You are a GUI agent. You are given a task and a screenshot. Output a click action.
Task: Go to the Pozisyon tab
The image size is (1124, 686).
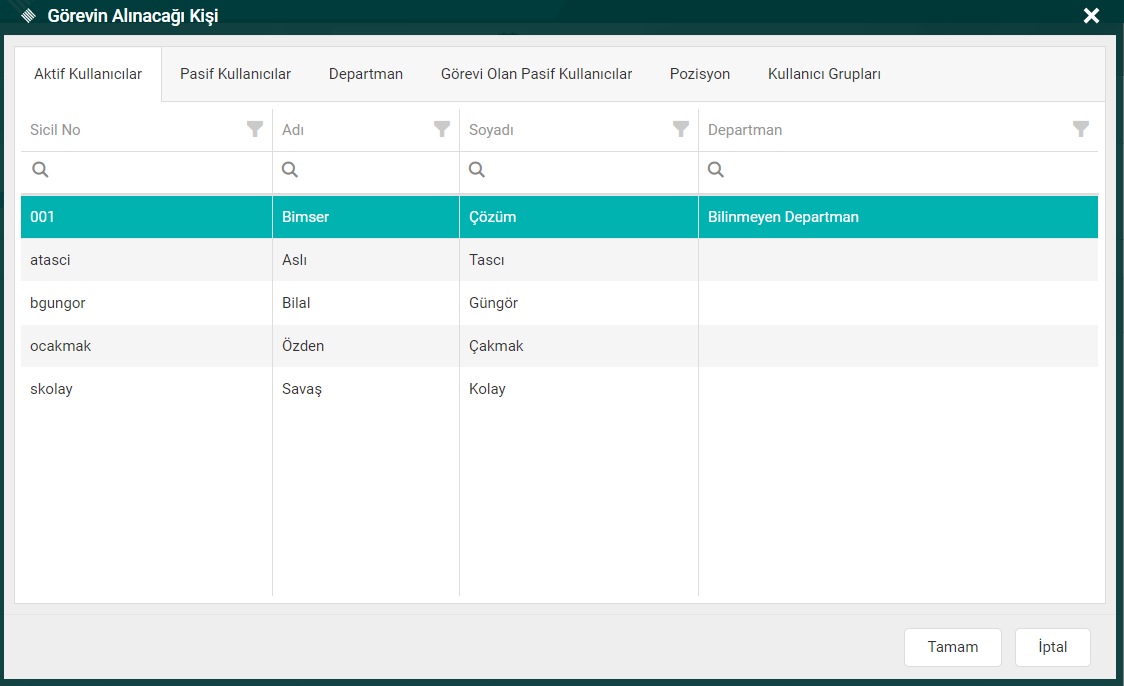[700, 74]
